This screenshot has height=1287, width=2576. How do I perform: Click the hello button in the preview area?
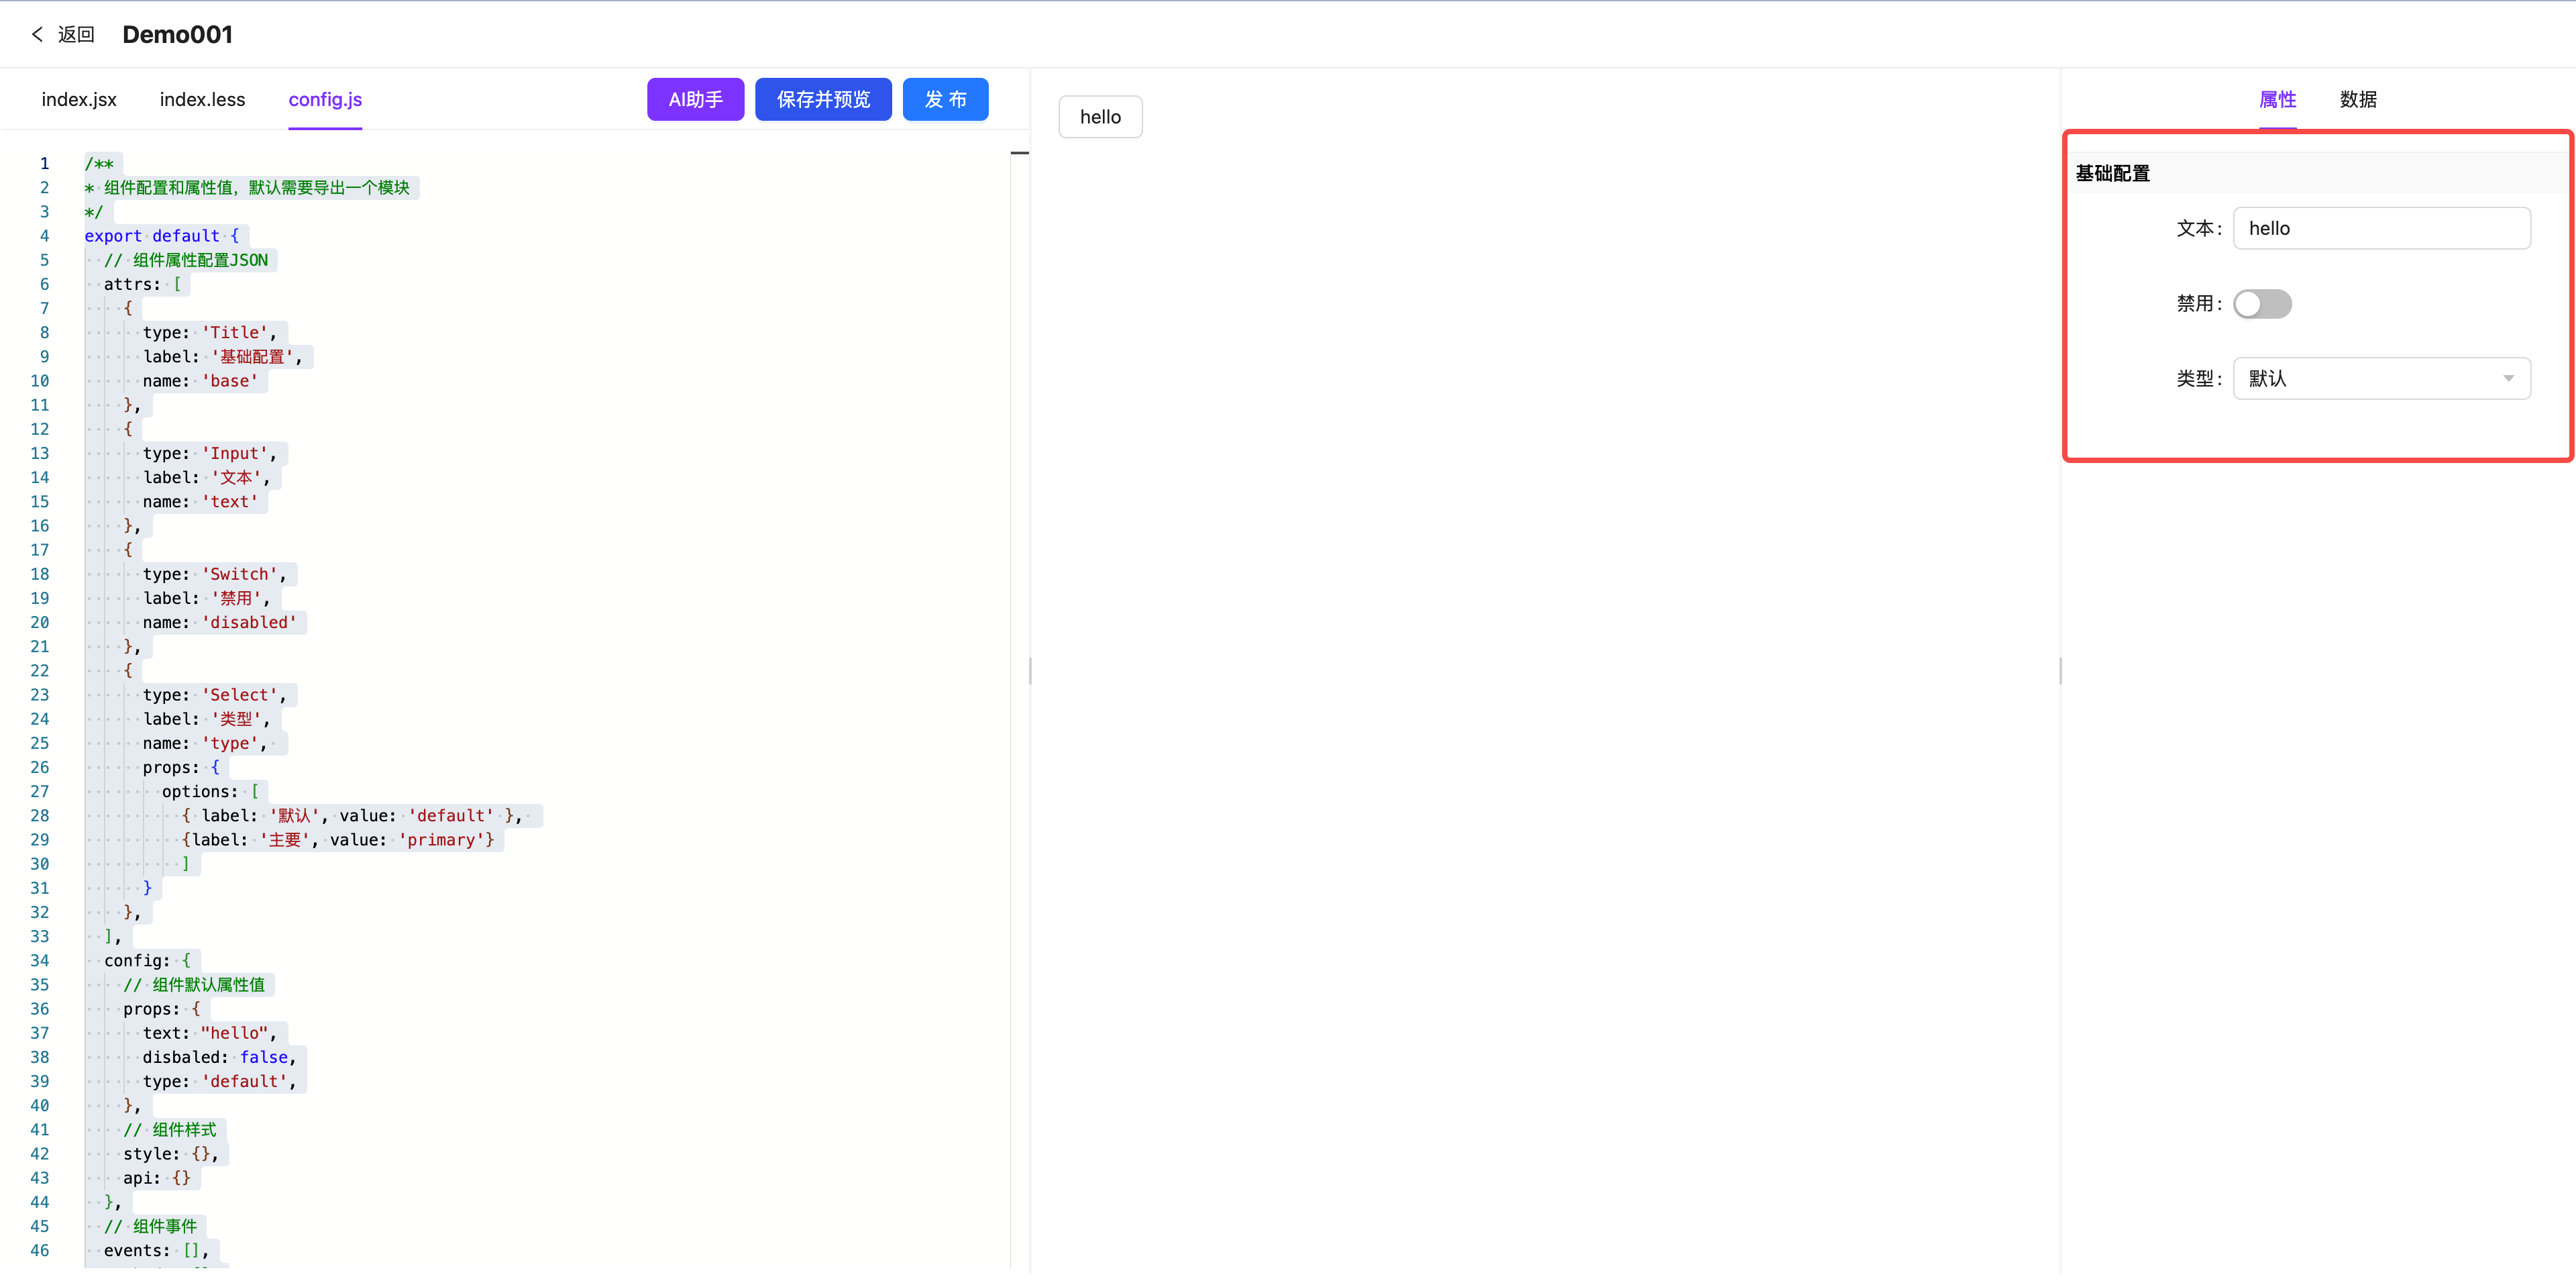[x=1100, y=116]
